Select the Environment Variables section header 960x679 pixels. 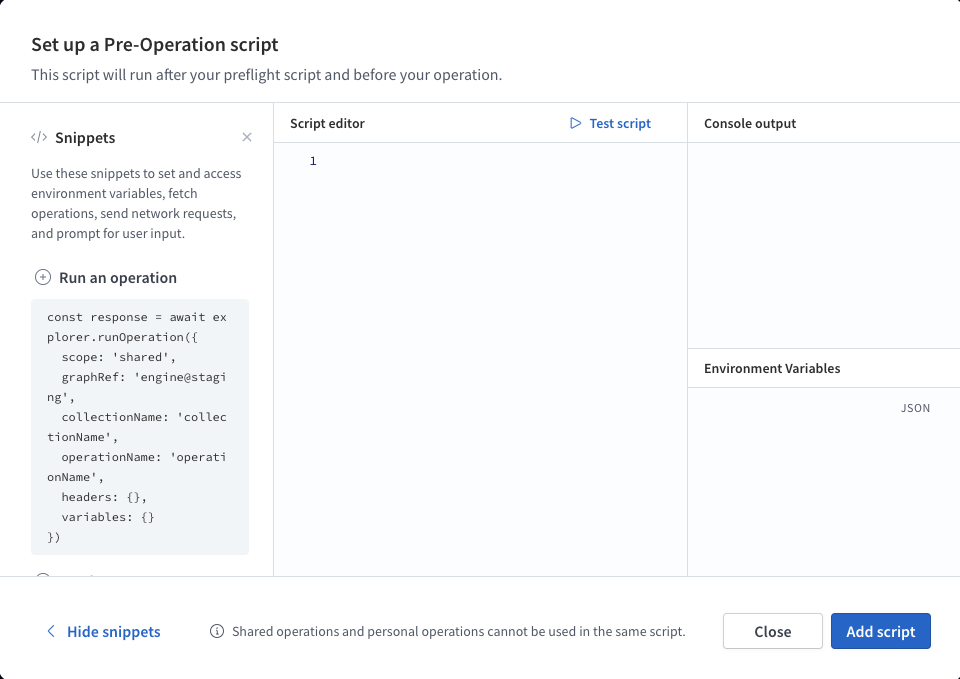(773, 367)
